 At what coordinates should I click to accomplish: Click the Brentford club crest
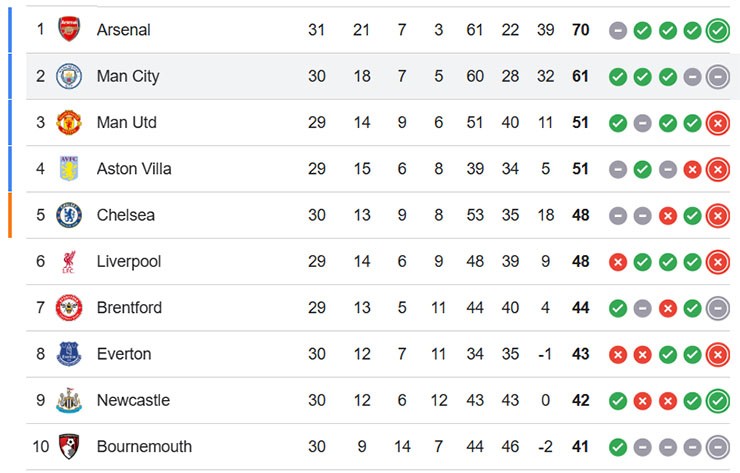coord(69,307)
